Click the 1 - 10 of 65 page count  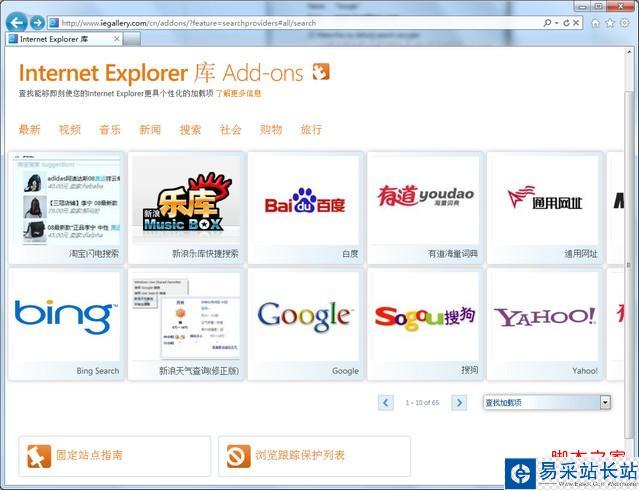(x=422, y=403)
